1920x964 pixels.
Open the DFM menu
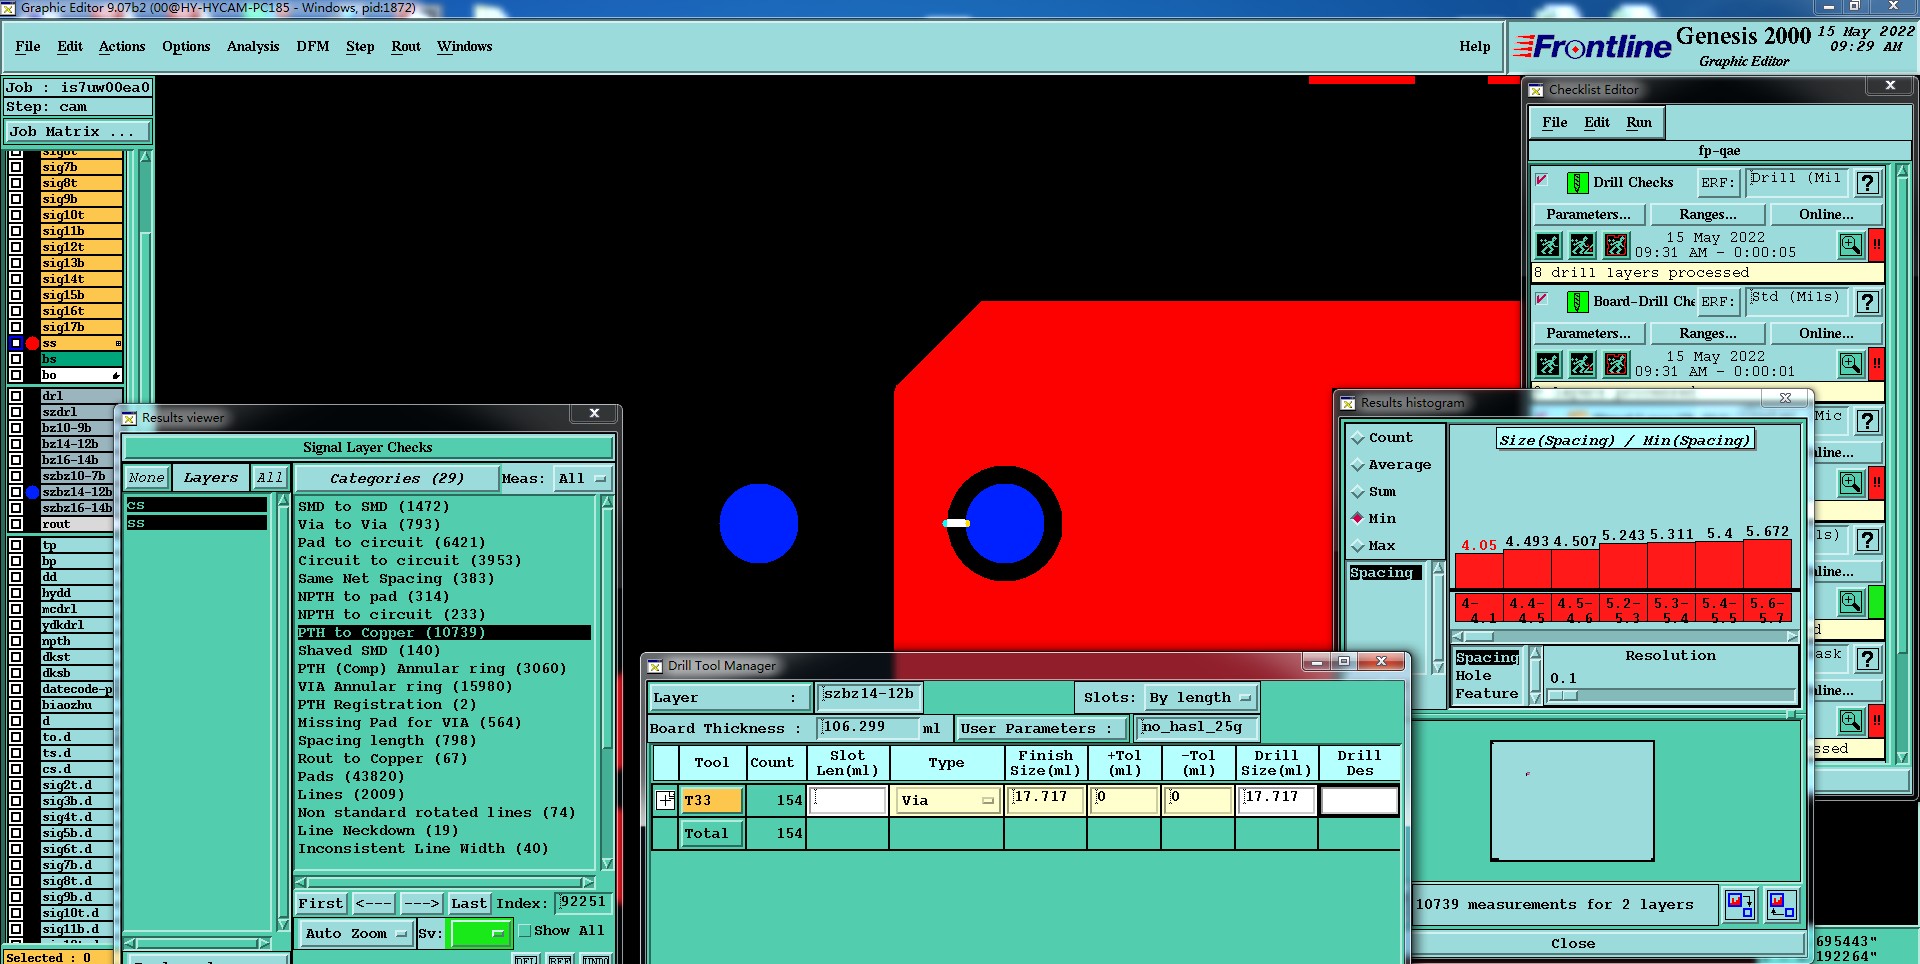click(313, 47)
